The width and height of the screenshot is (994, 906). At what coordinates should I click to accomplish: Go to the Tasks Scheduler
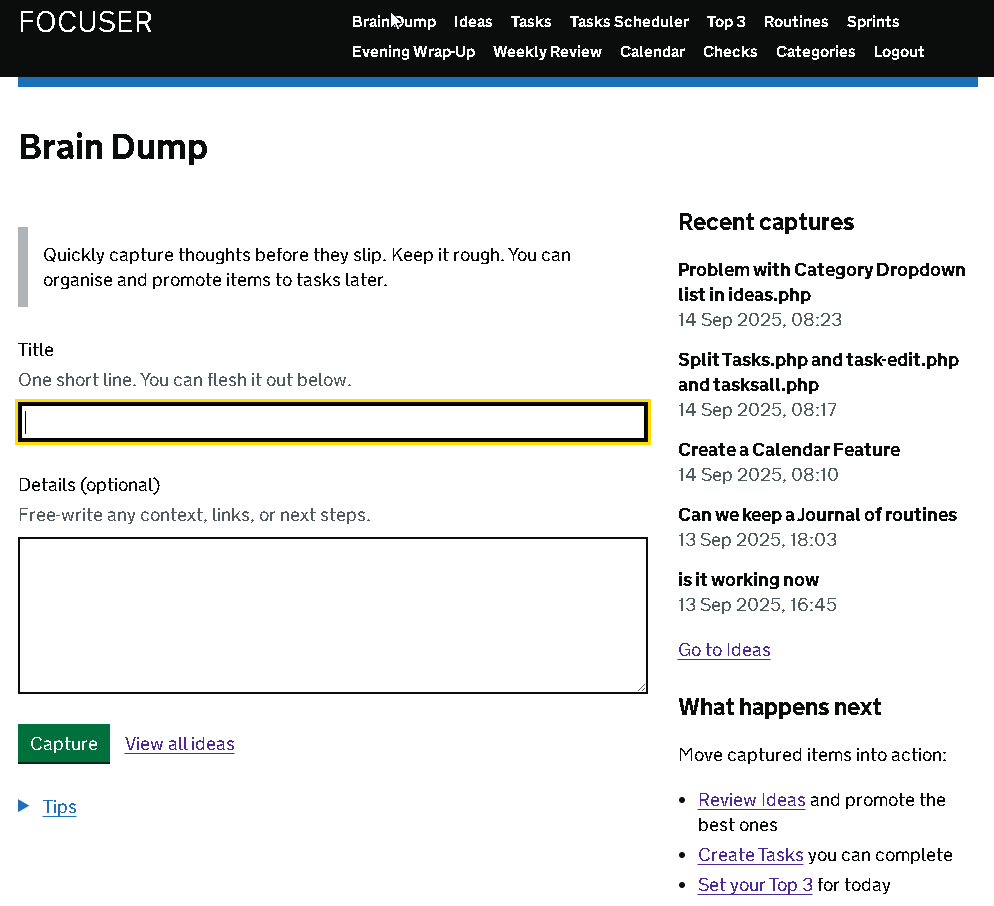628,21
